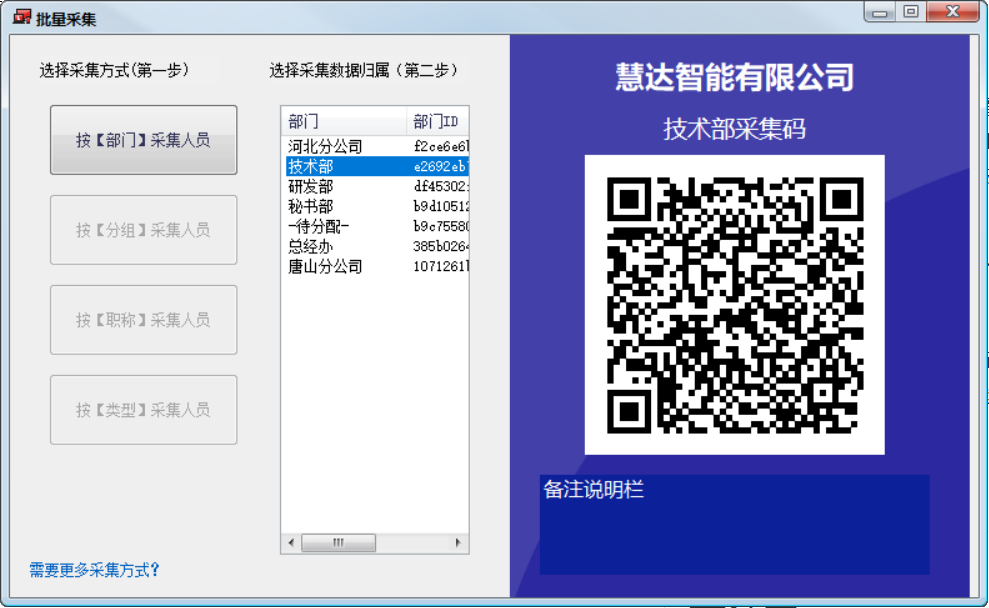Choose the 秘书部 department row

coord(311,207)
